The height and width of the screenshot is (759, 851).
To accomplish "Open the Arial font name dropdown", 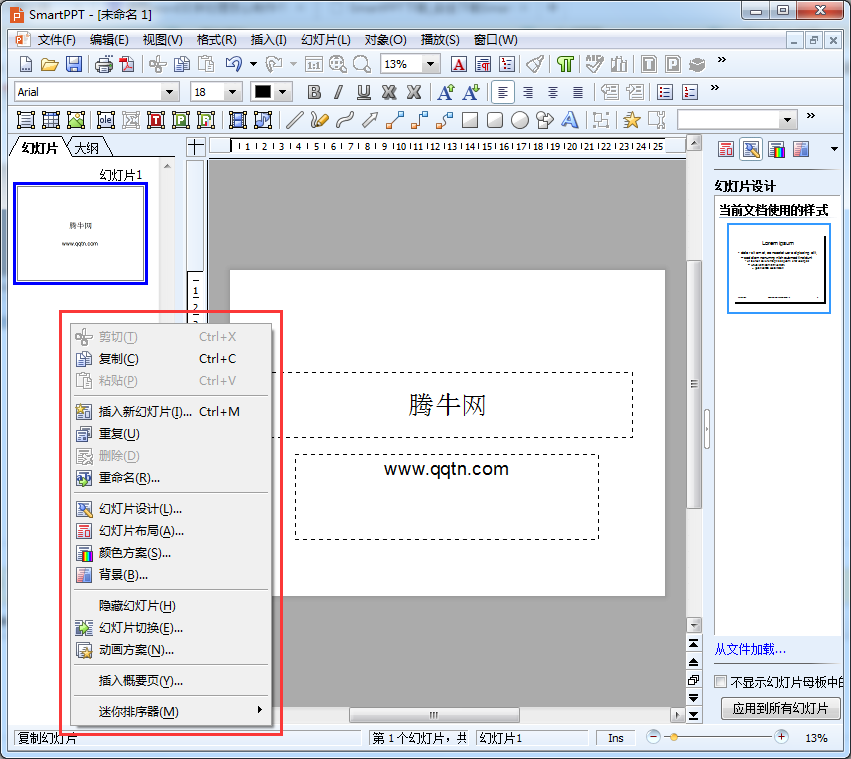I will 169,92.
